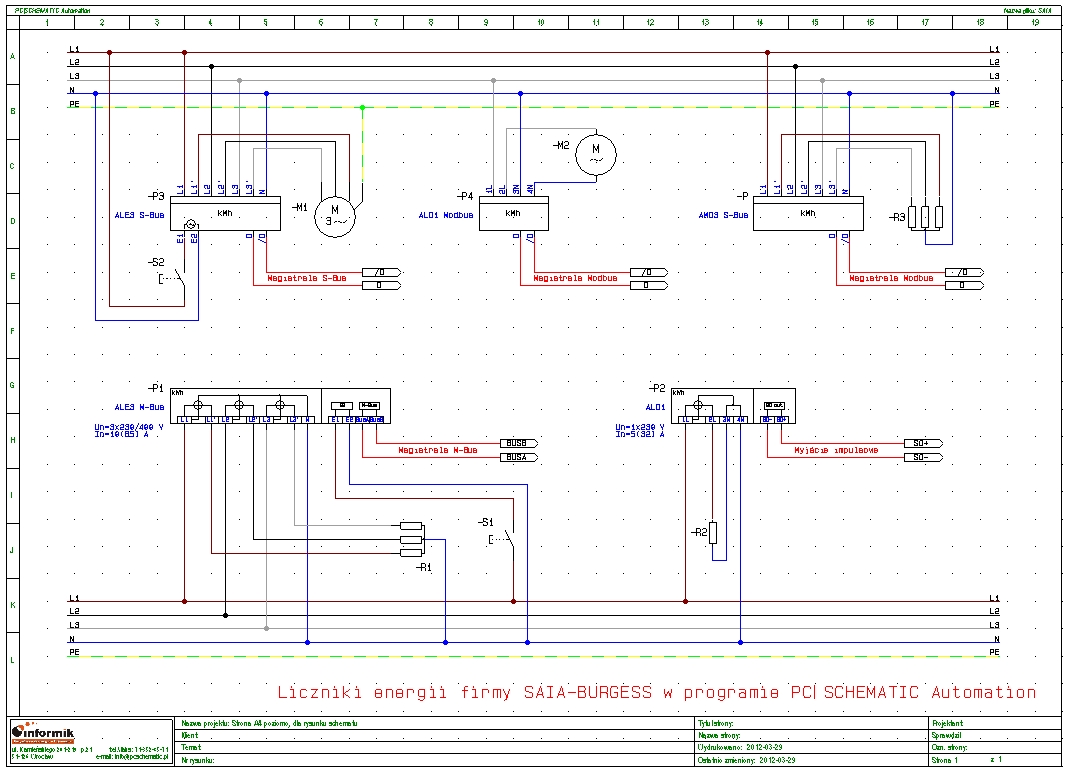1068x774 pixels.
Task: Click the informik logo in the title block
Action: [x=42, y=733]
